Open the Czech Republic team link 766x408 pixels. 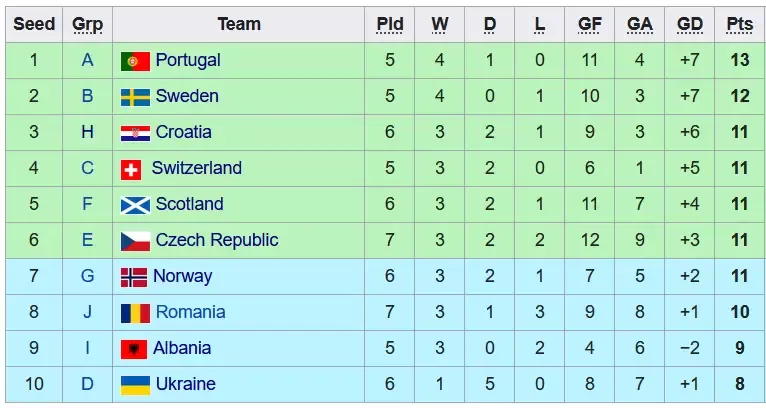217,240
